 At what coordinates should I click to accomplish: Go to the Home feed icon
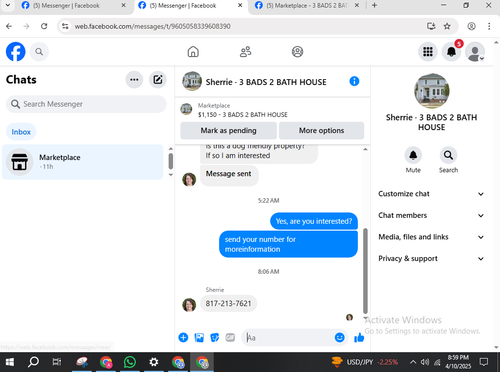(193, 52)
